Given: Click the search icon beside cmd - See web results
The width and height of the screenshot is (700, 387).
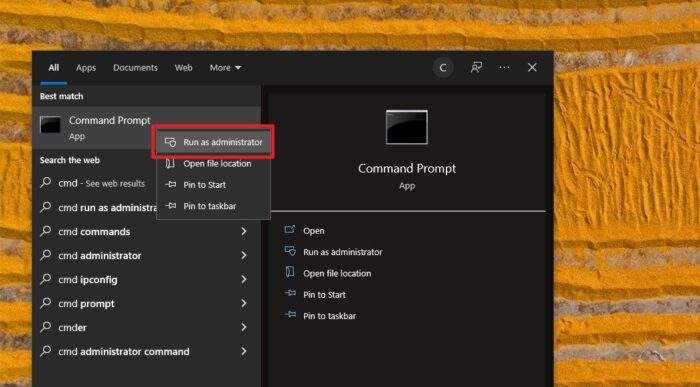Looking at the screenshot, I should (x=46, y=183).
